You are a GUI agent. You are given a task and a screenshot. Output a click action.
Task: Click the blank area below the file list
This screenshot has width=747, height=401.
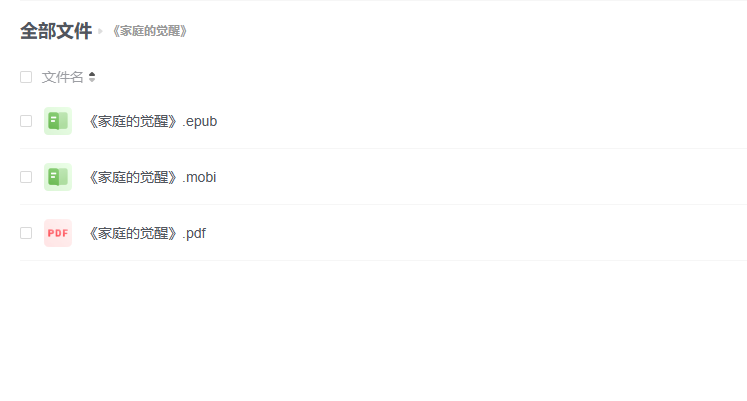(374, 331)
